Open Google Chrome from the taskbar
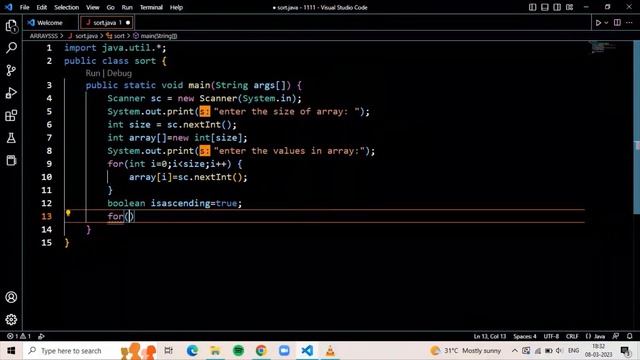The height and width of the screenshot is (360, 640). (261, 351)
